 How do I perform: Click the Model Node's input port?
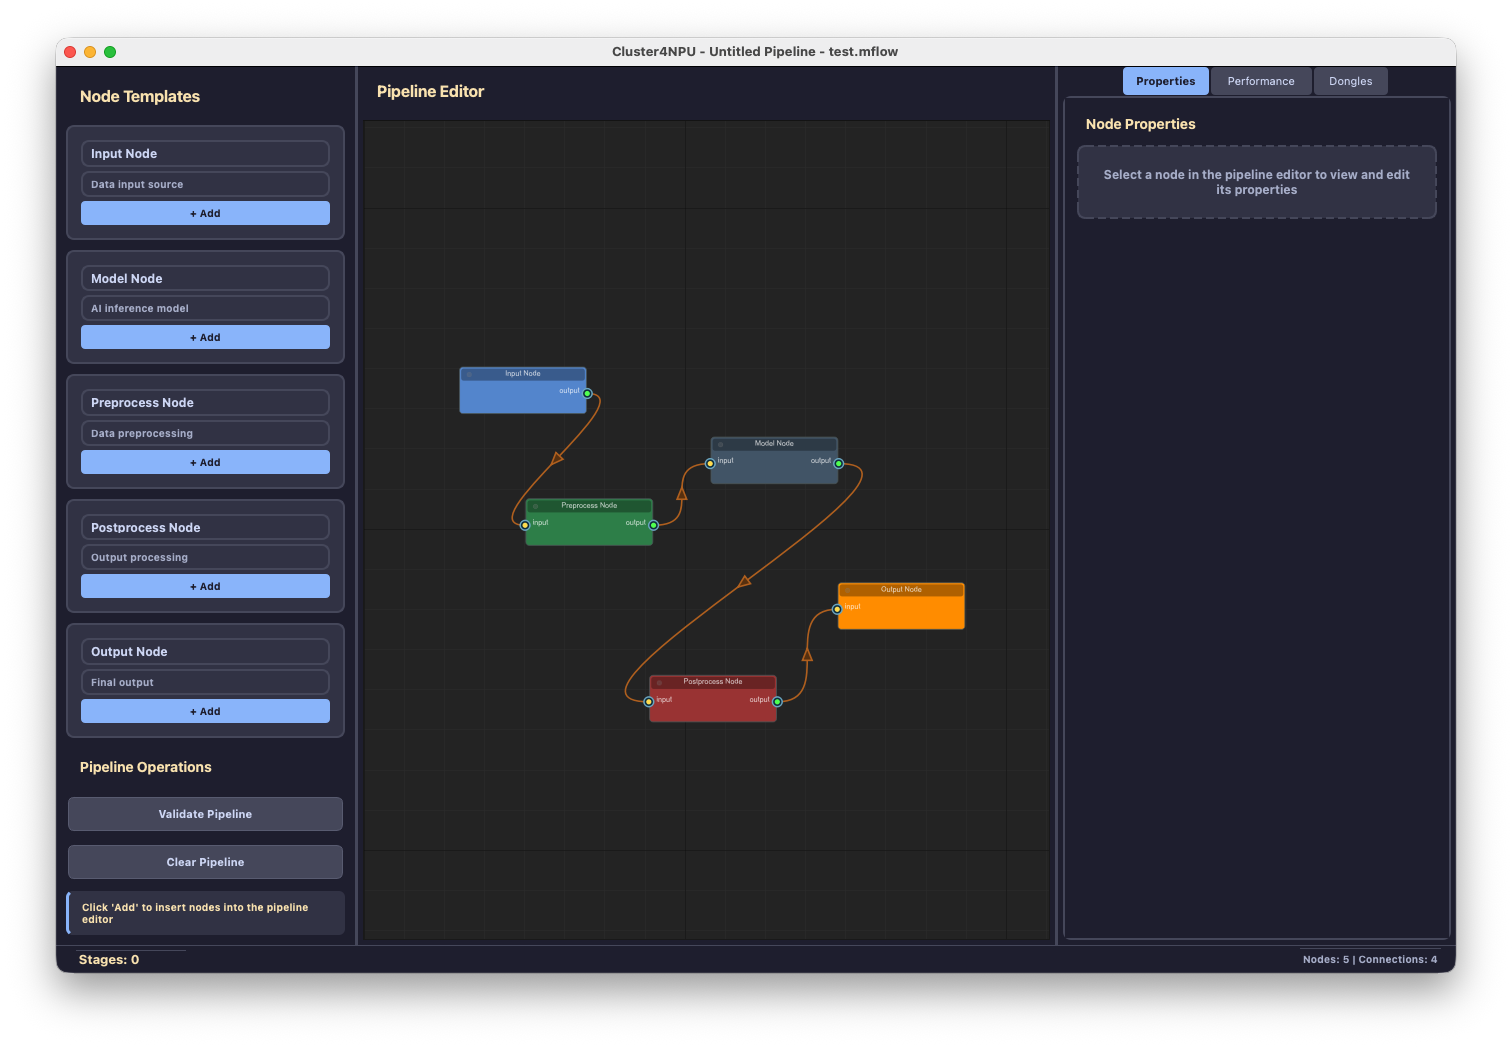pos(710,463)
